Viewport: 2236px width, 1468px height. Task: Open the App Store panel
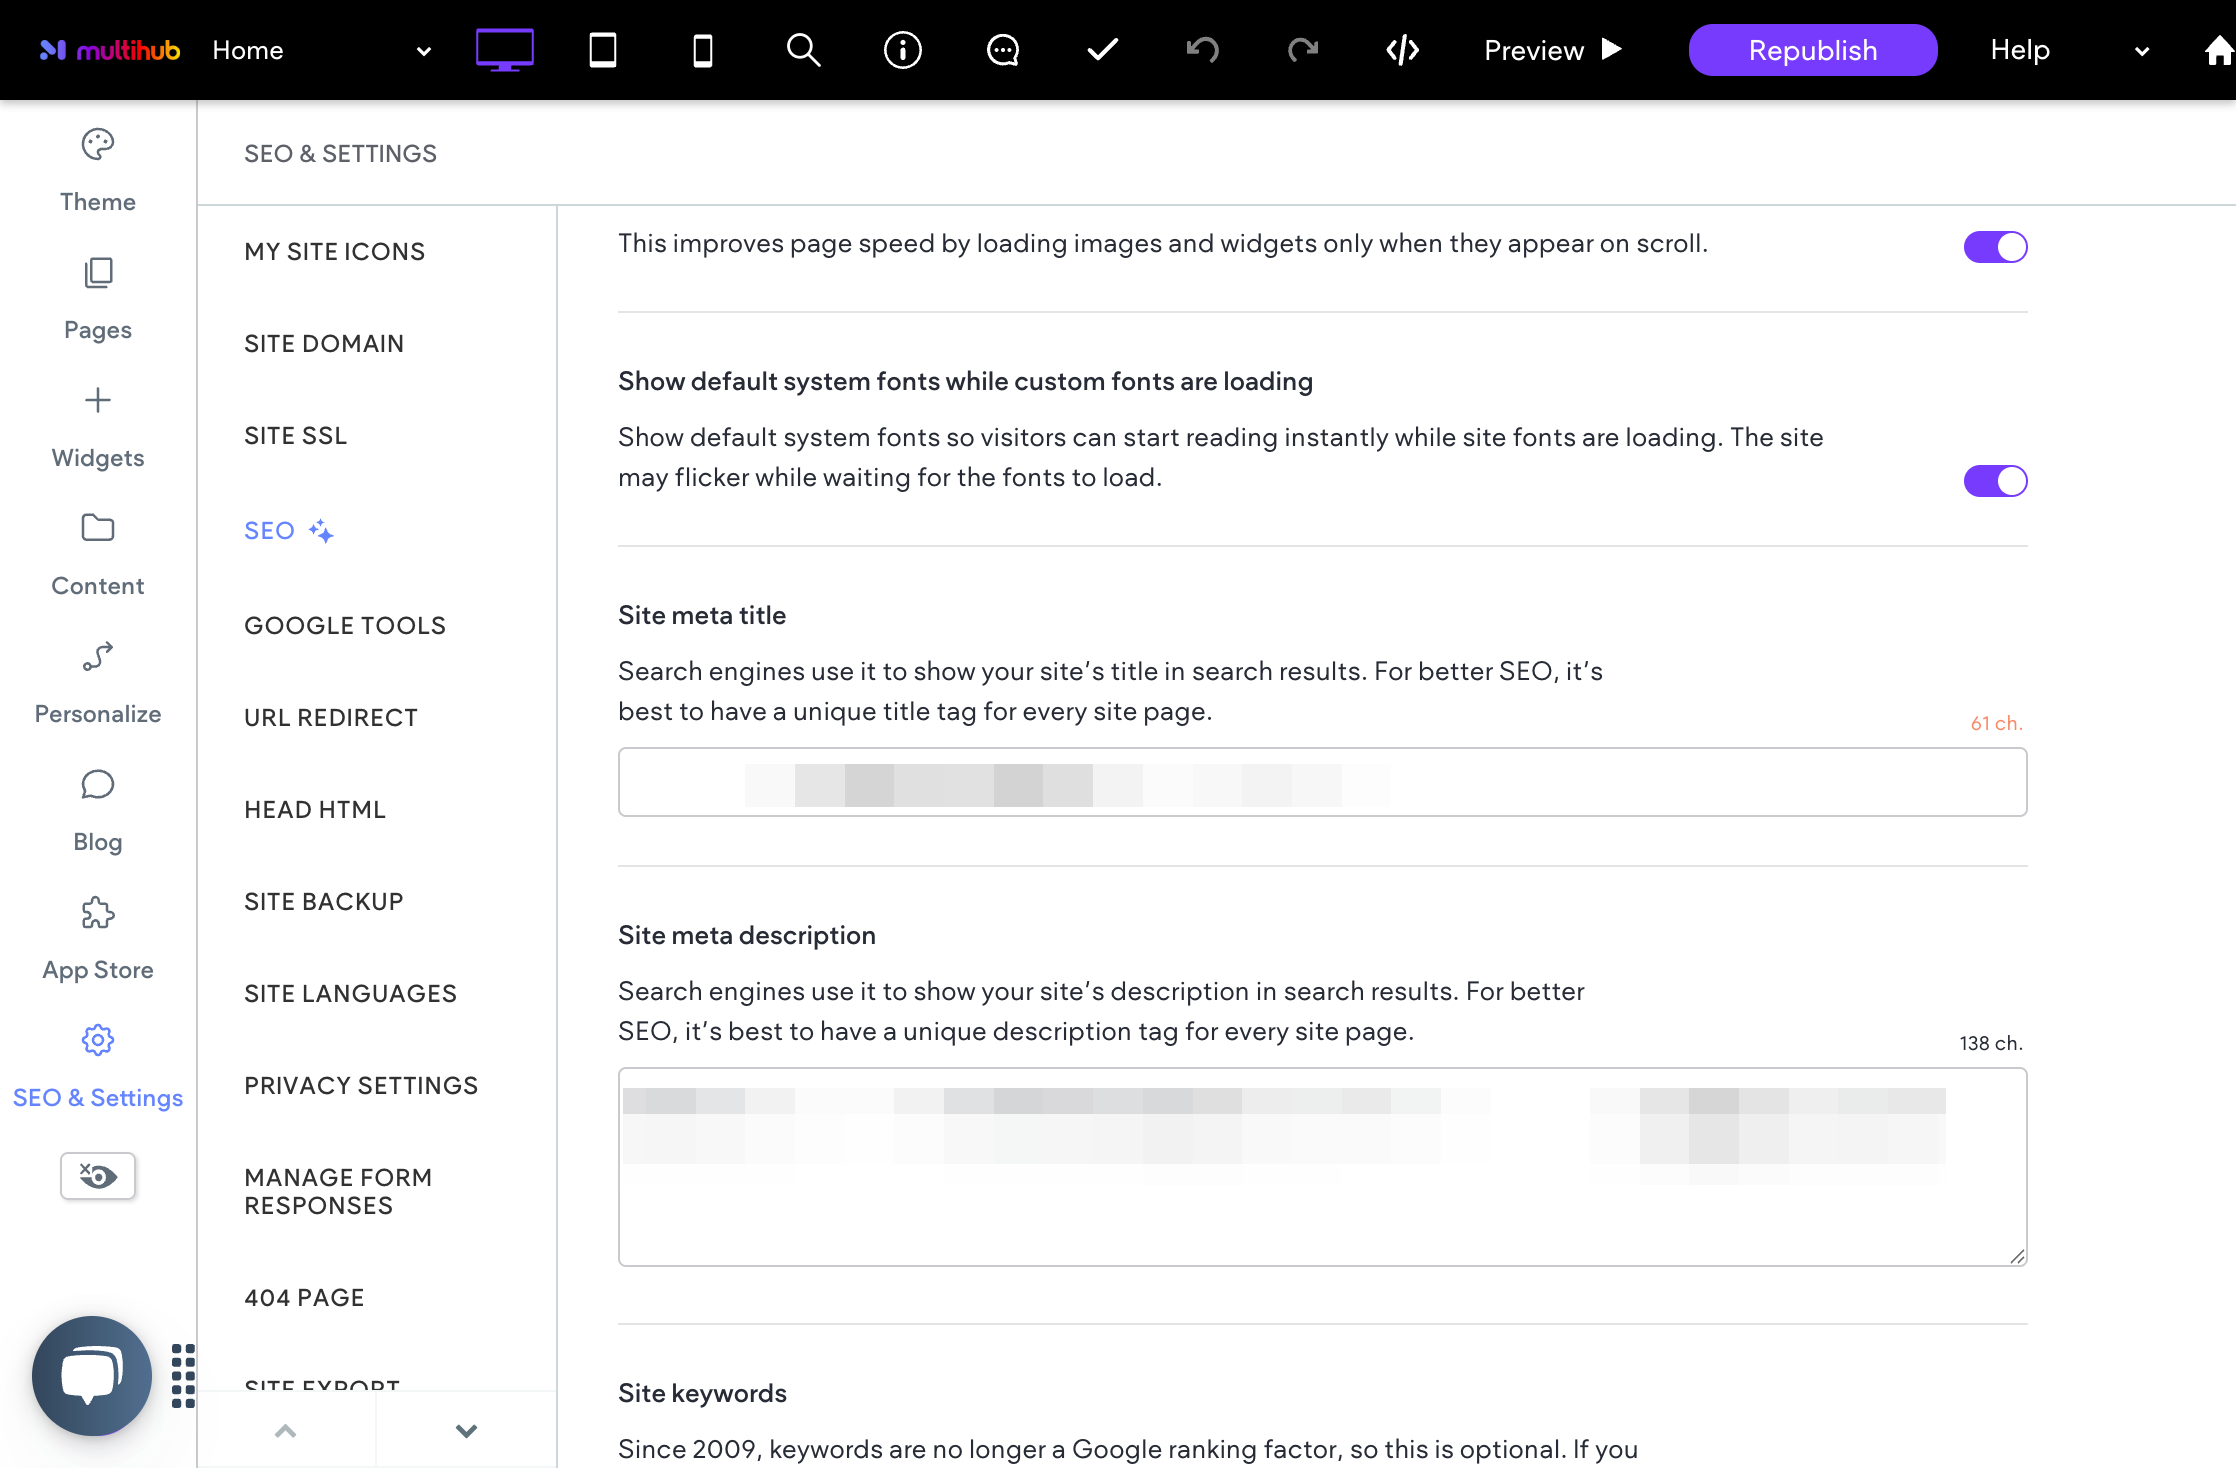pyautogui.click(x=98, y=940)
